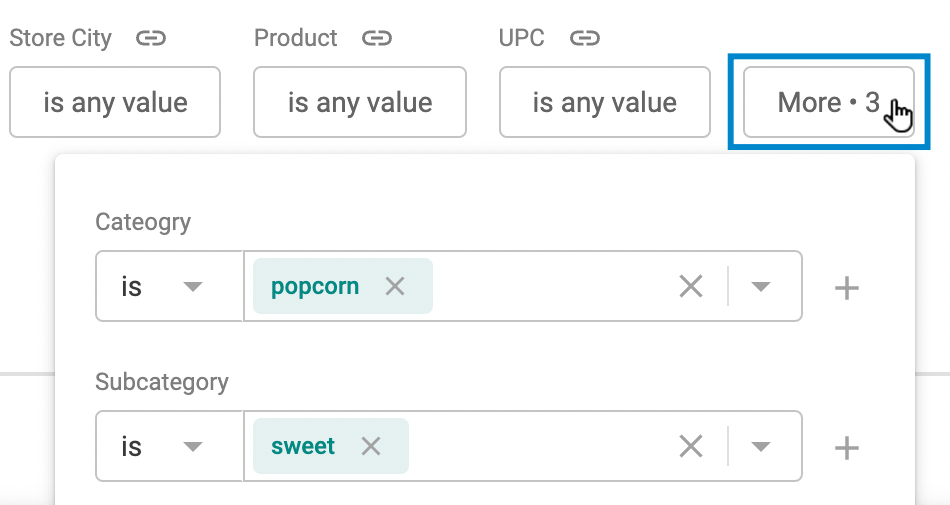This screenshot has height=505, width=950.
Task: Open the Store City 'is any value' filter
Action: (x=115, y=102)
